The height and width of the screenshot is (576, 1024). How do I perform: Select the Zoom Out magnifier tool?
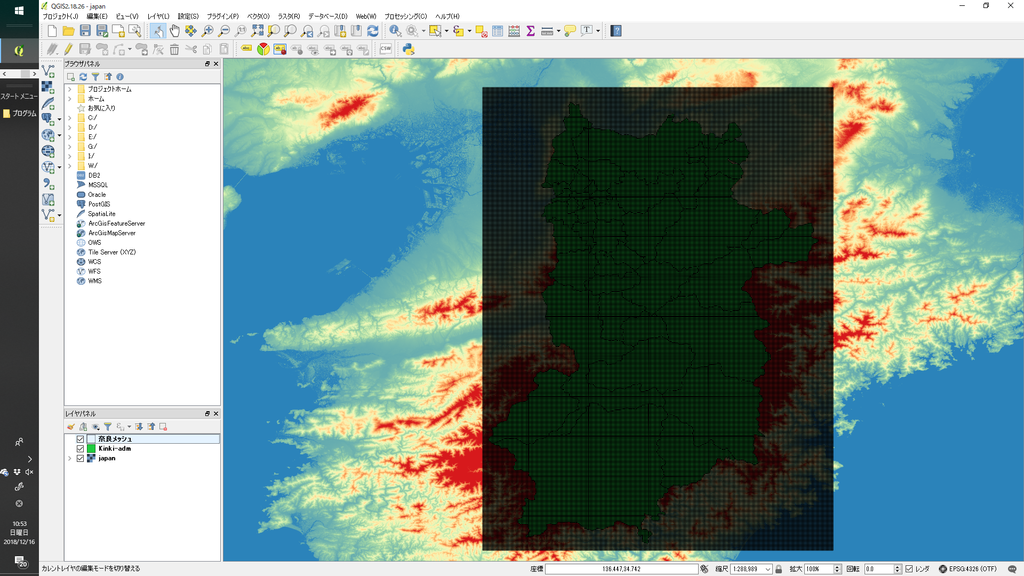click(x=224, y=31)
